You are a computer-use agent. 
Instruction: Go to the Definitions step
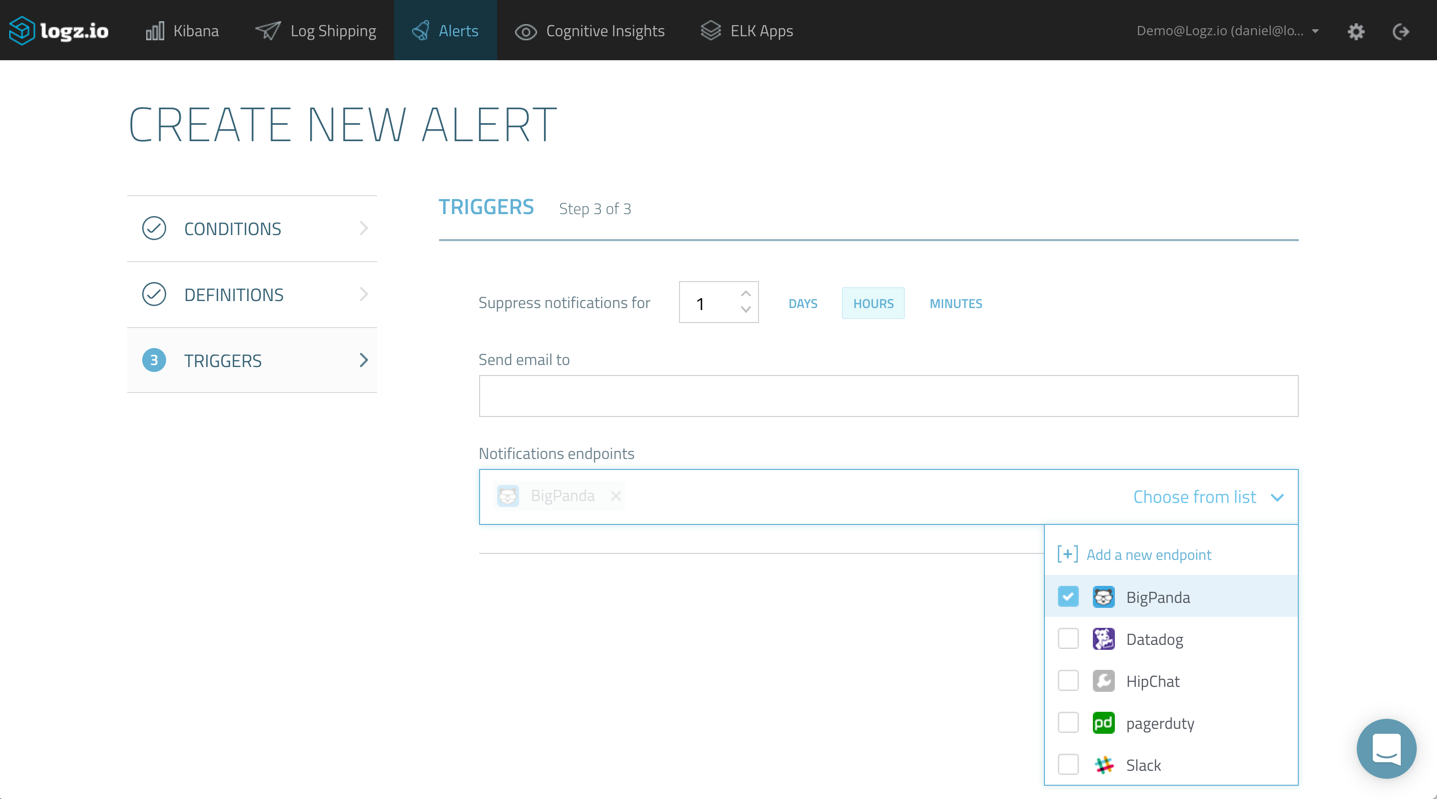[x=252, y=295]
